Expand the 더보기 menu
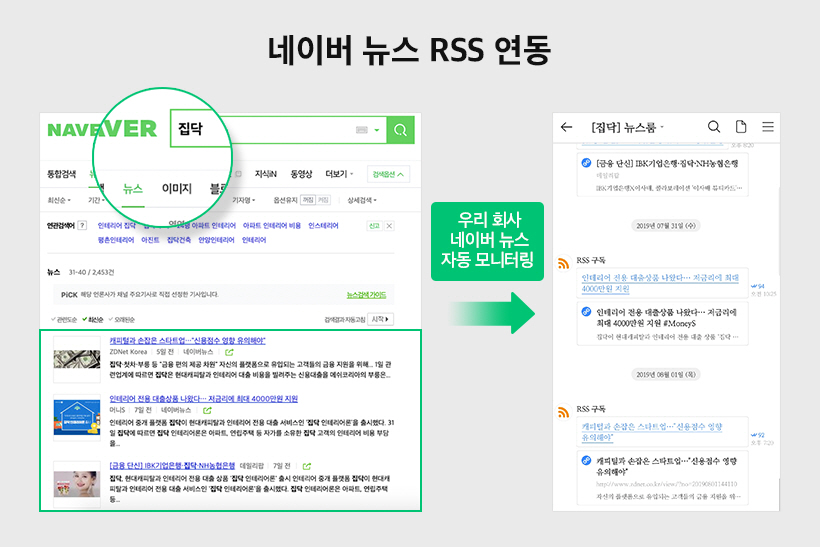 click(338, 174)
